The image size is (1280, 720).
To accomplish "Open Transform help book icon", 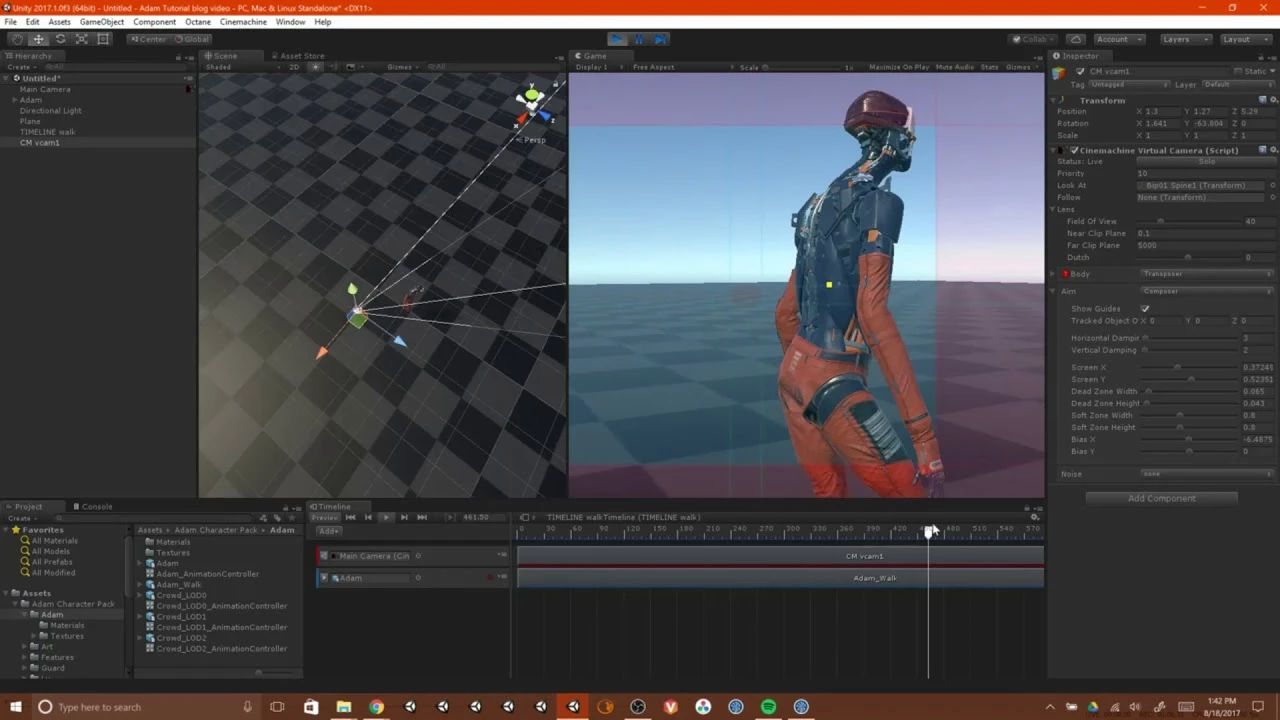I will pyautogui.click(x=1262, y=100).
